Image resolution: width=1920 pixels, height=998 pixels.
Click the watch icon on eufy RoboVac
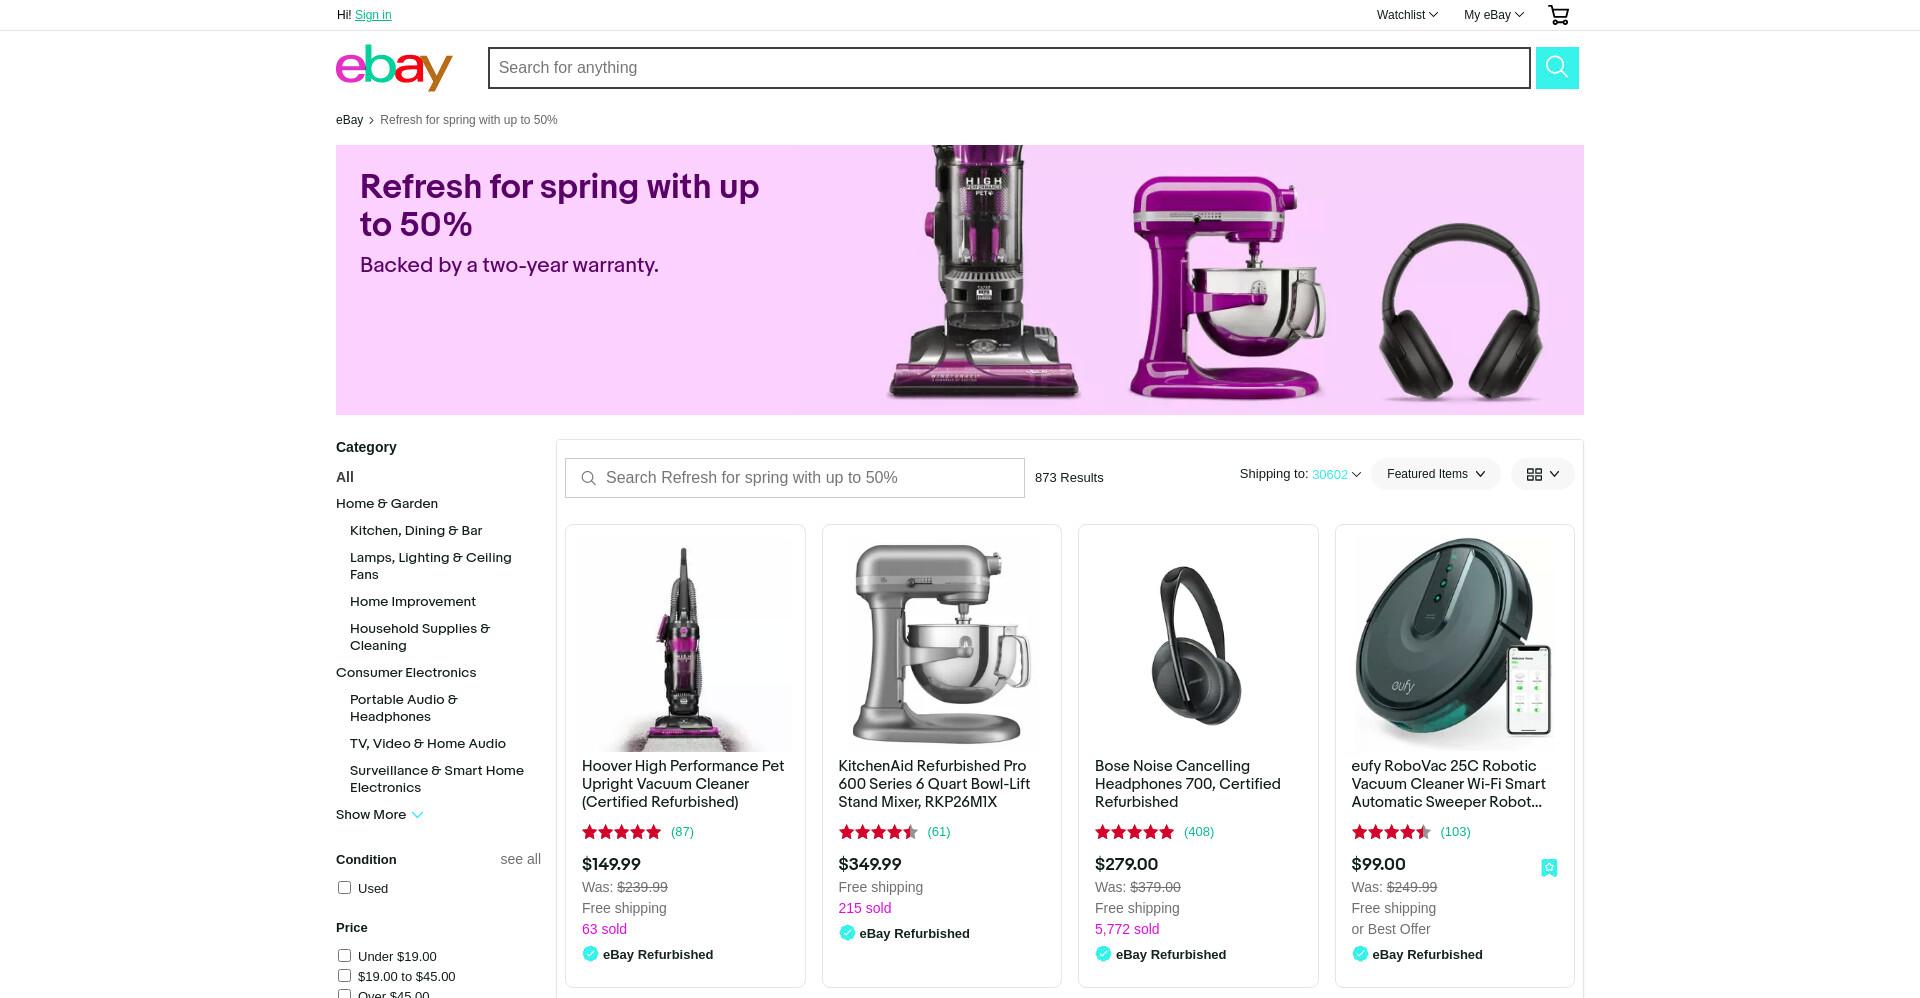tap(1549, 868)
